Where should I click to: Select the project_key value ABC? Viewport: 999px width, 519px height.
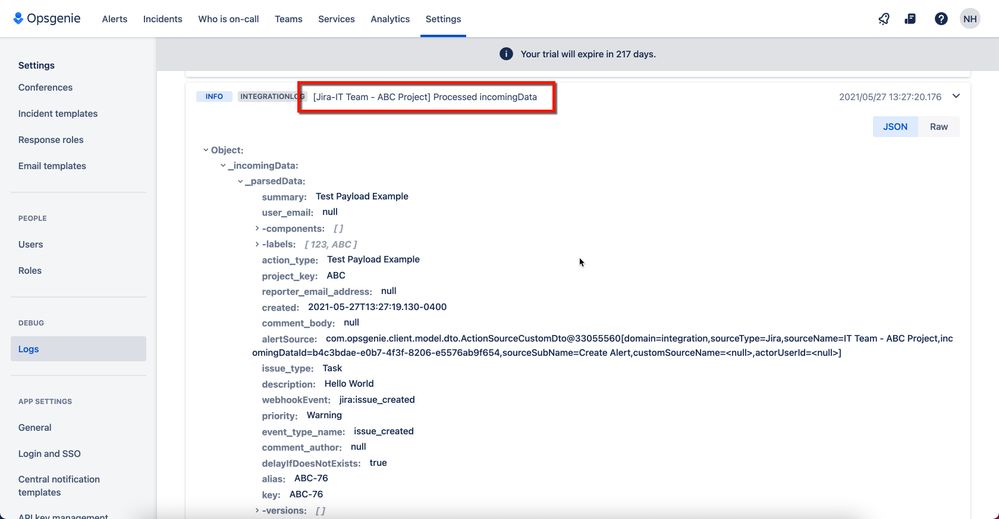[x=336, y=276]
